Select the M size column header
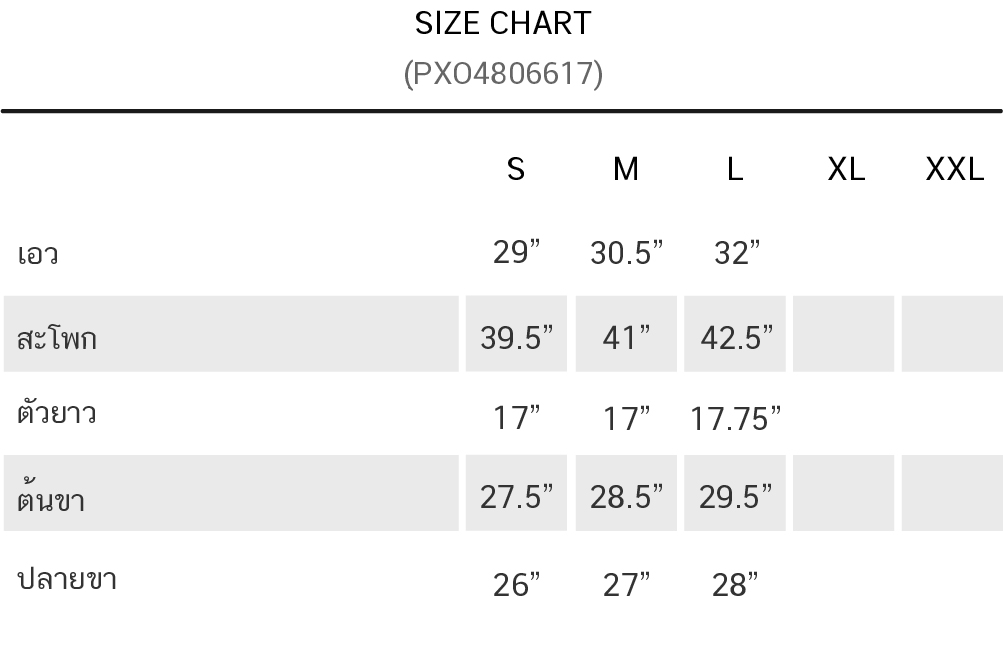Viewport: 1003px width, 666px height. point(626,169)
